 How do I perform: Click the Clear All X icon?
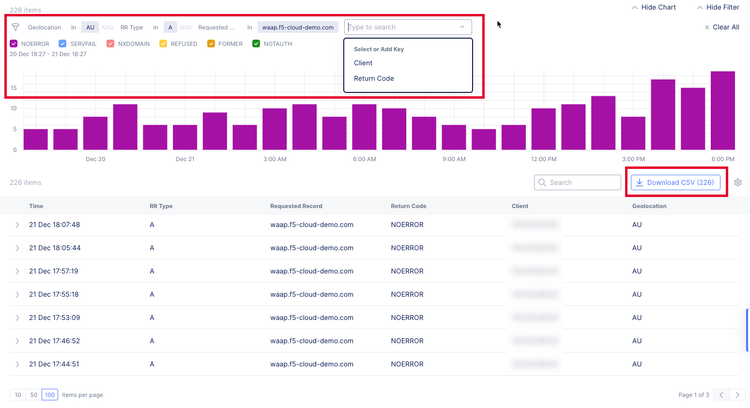tap(707, 28)
